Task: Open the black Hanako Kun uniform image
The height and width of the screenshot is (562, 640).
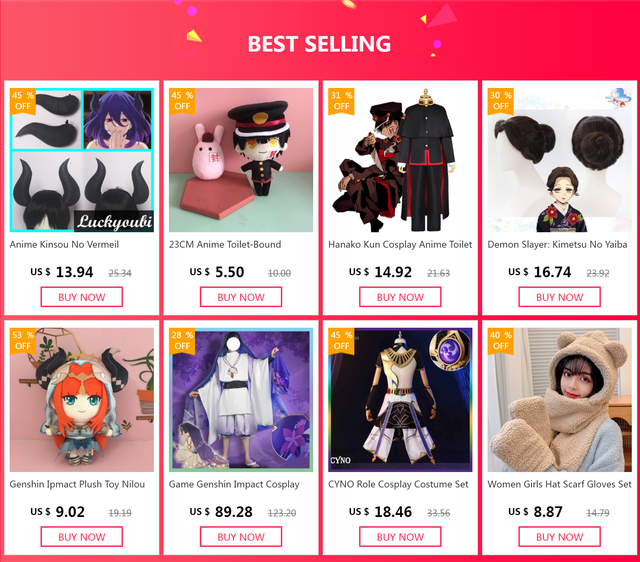Action: 400,160
